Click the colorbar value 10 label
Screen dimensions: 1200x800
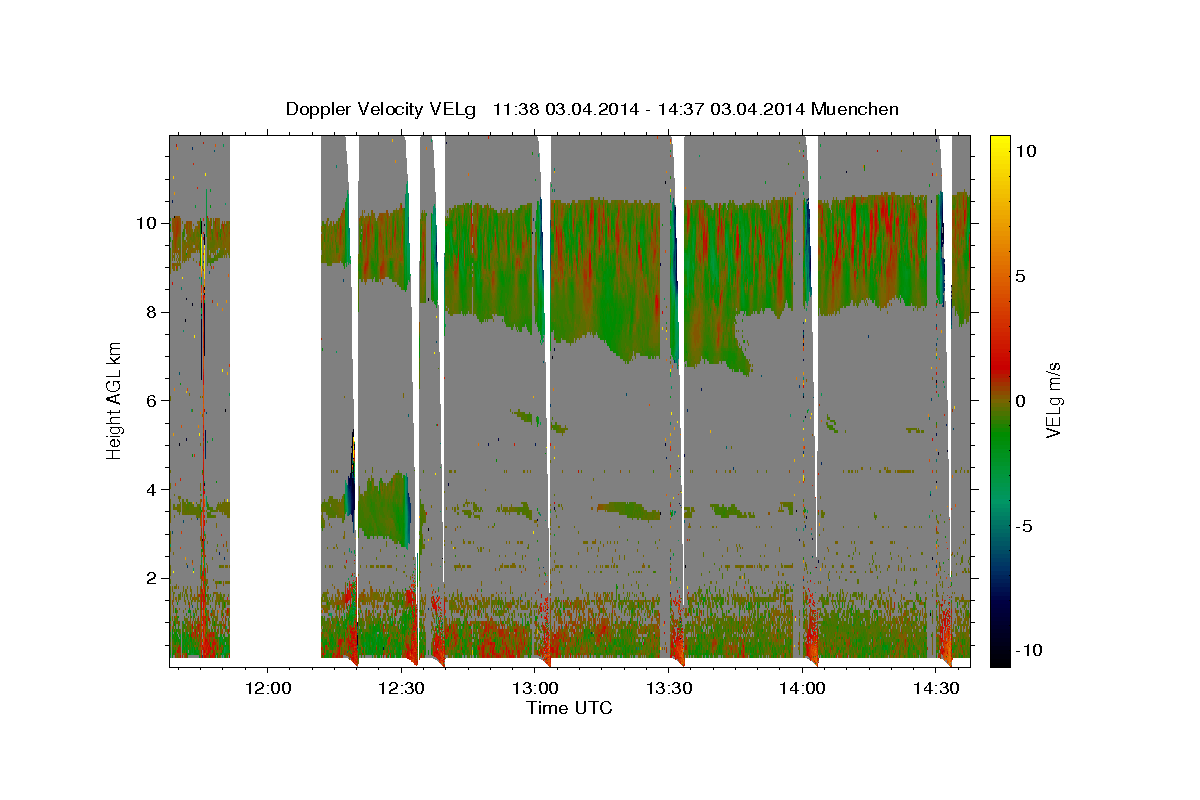point(1026,150)
